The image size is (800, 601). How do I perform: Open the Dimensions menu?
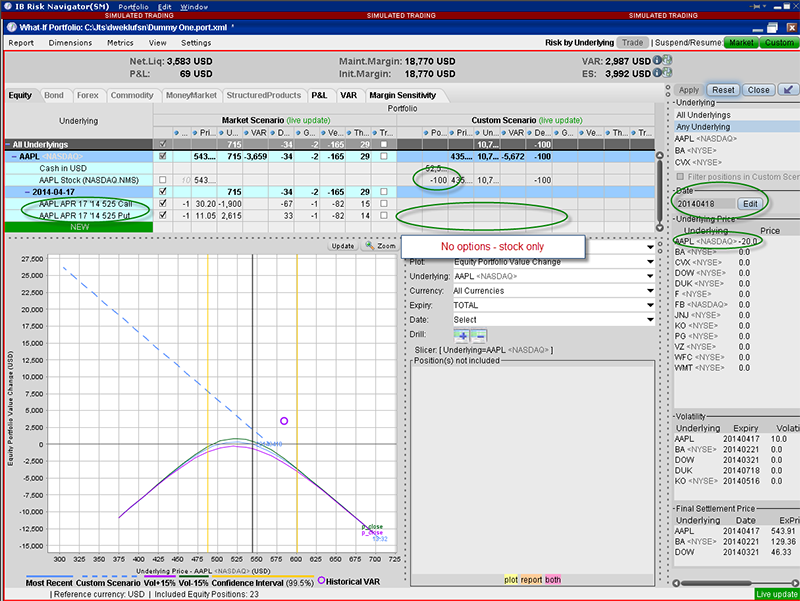(70, 43)
